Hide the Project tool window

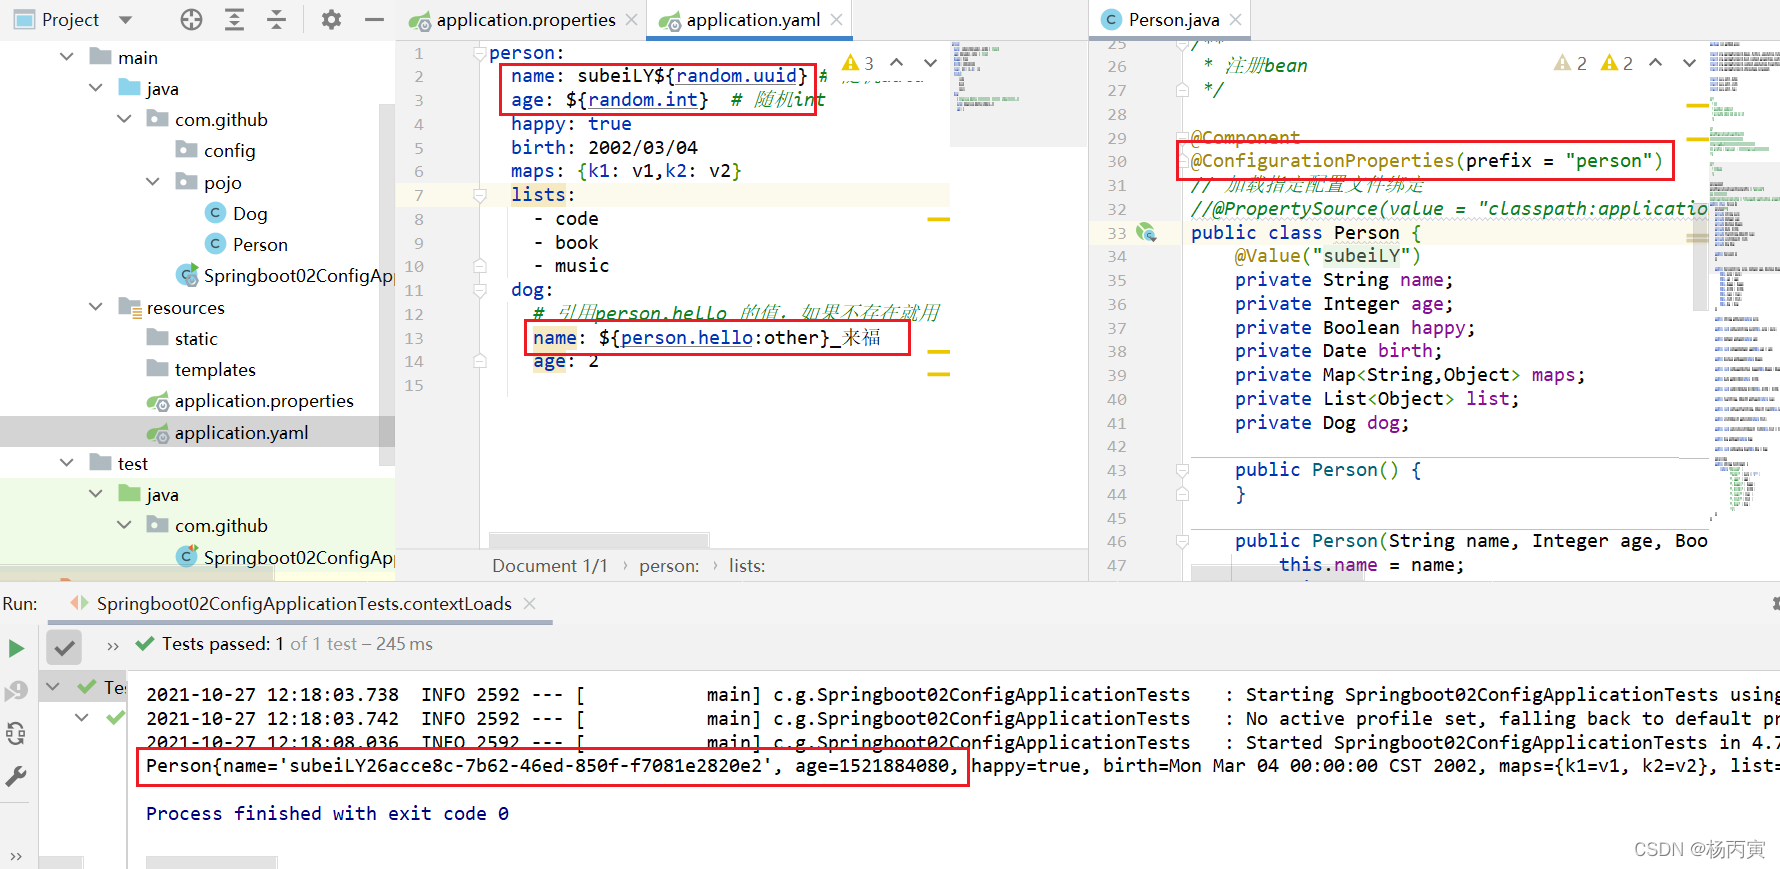(374, 19)
